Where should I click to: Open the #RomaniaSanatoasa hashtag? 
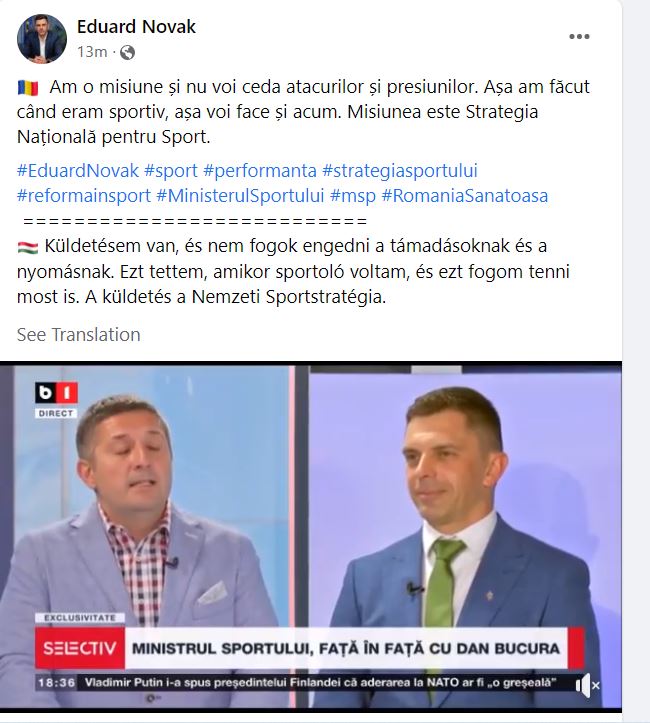(465, 196)
